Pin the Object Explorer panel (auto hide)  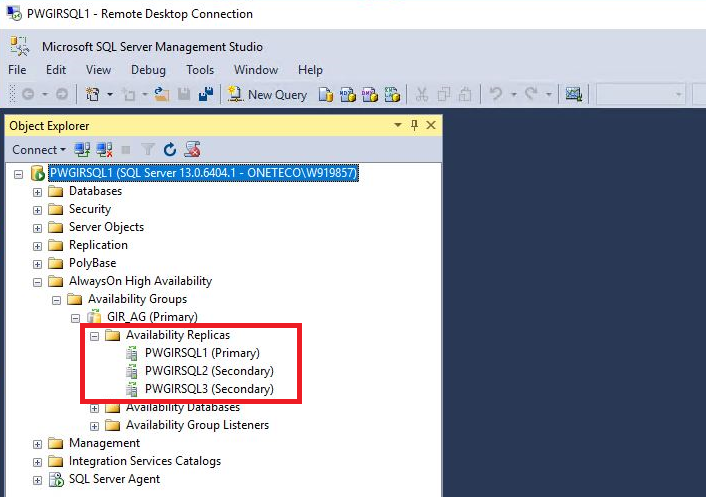point(414,125)
